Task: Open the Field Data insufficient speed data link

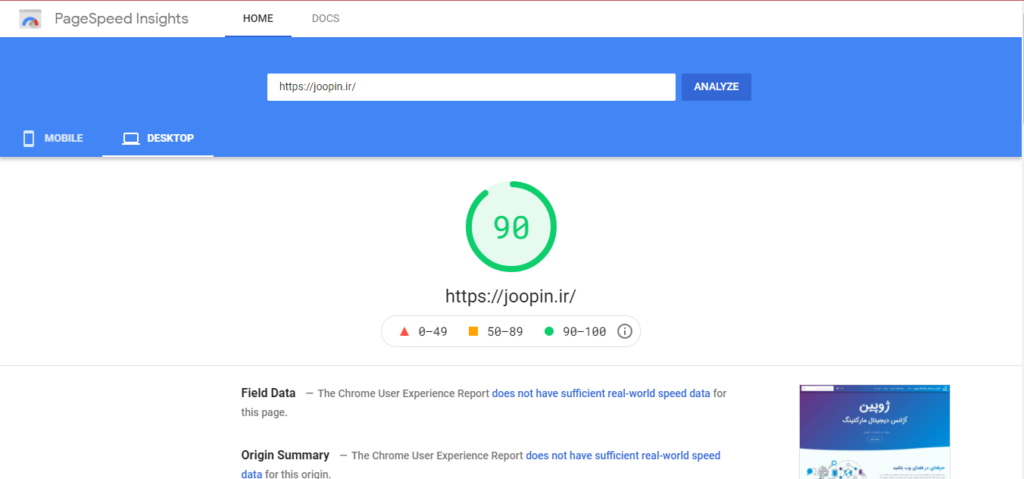Action: 601,393
